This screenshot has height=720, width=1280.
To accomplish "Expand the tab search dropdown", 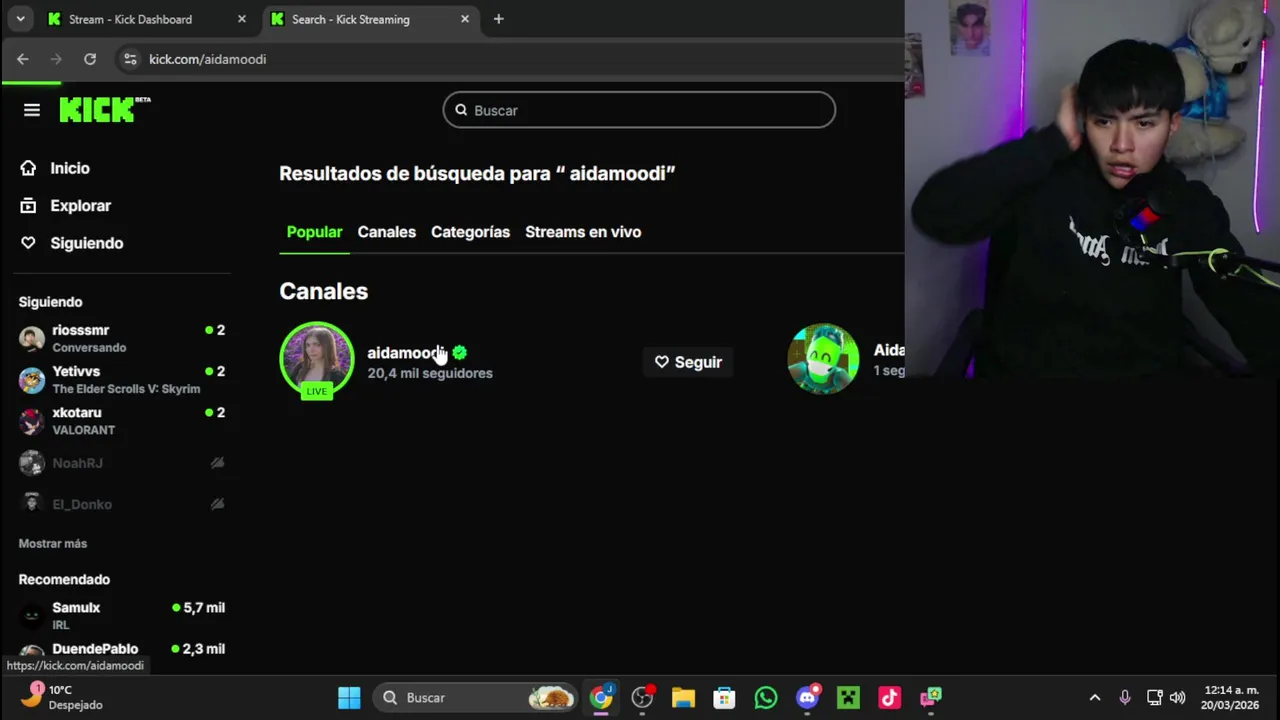I will click(x=20, y=19).
